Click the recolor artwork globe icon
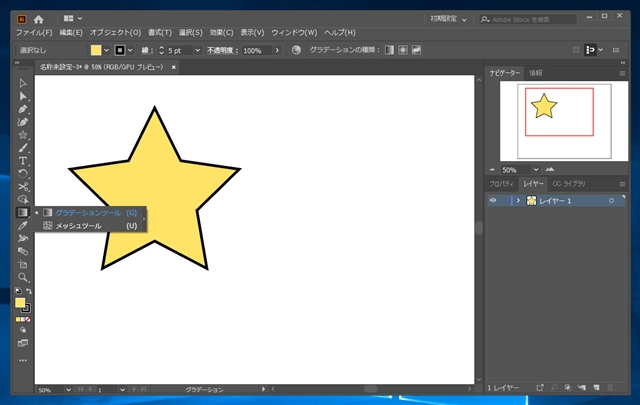This screenshot has height=405, width=640. 296,50
